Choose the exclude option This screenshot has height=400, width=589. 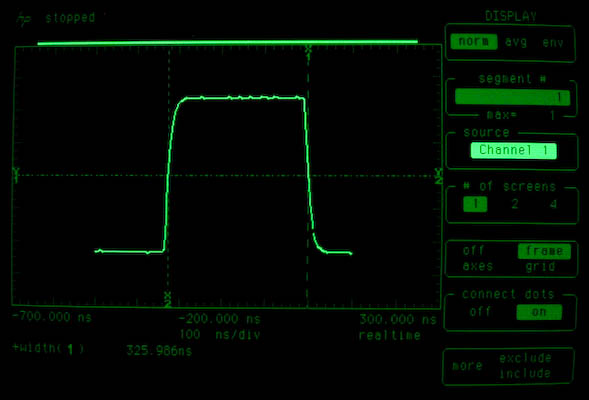(525, 358)
